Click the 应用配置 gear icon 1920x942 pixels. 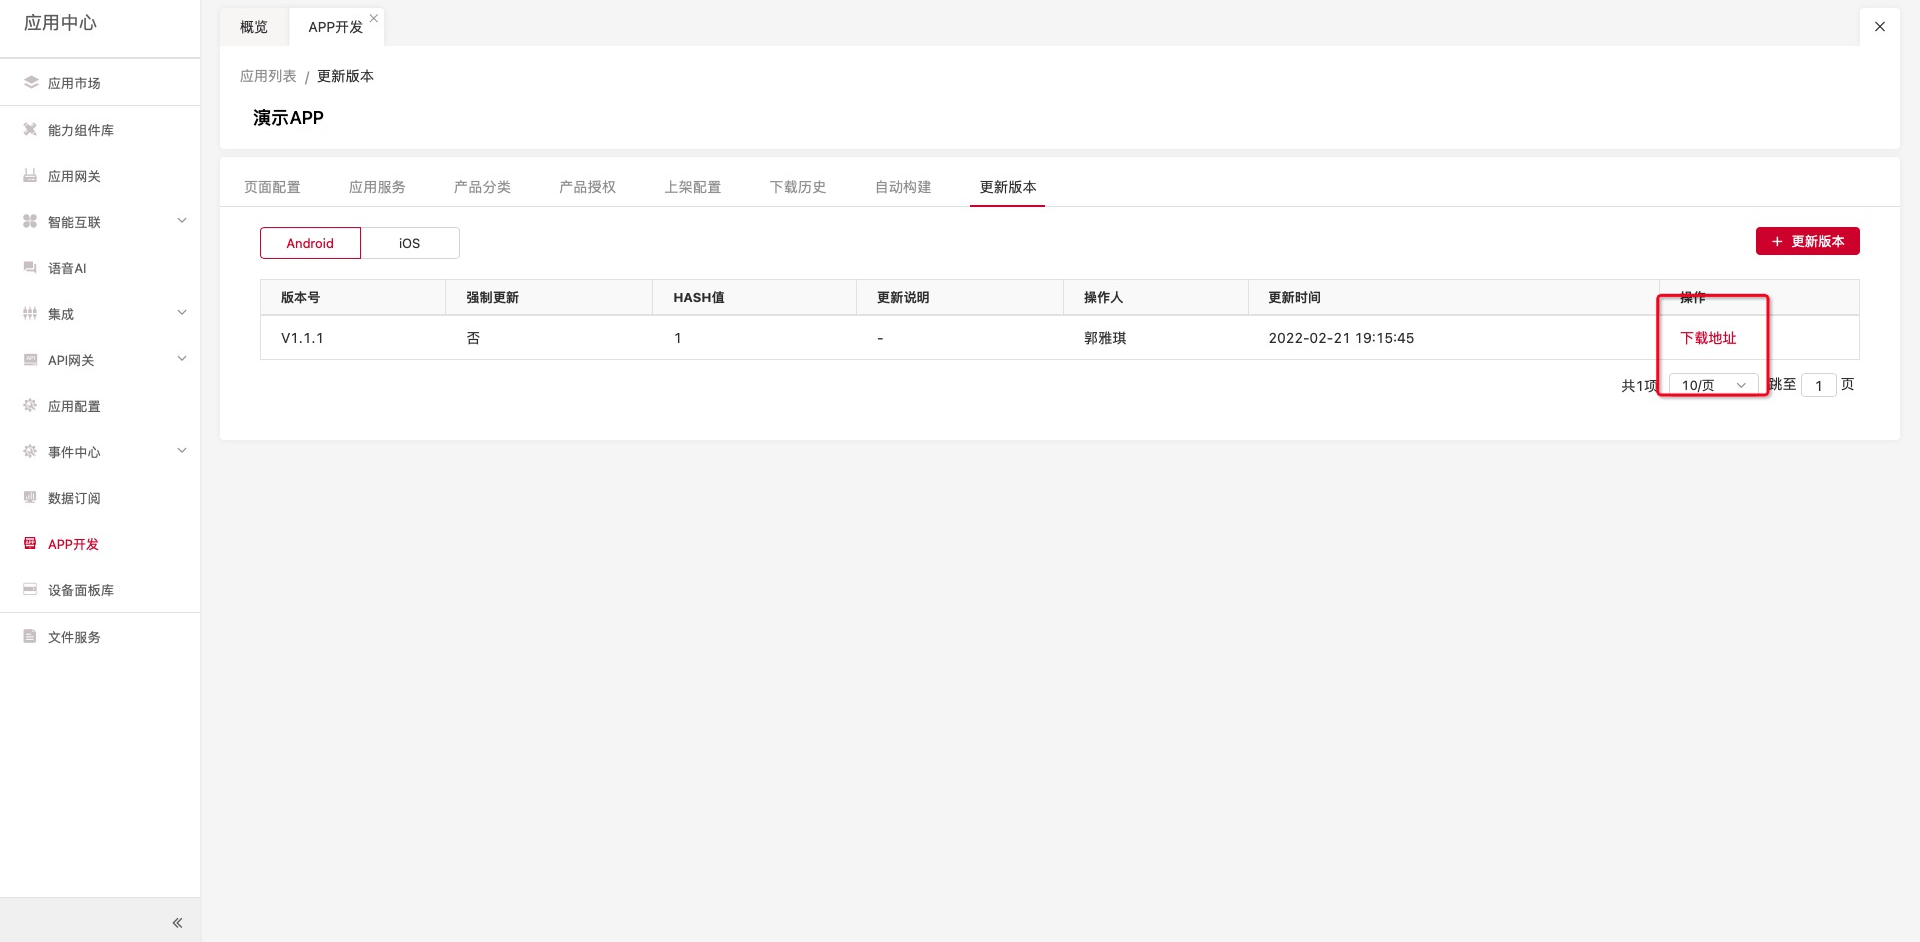(30, 406)
